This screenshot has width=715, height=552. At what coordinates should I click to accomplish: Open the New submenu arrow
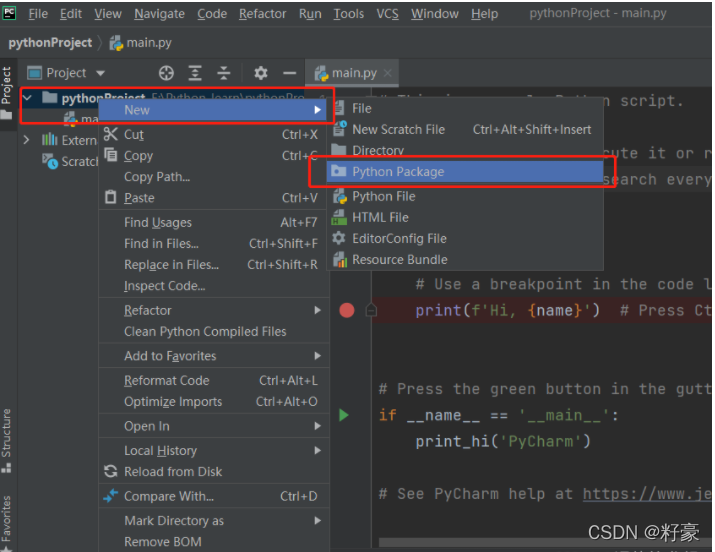coord(317,110)
